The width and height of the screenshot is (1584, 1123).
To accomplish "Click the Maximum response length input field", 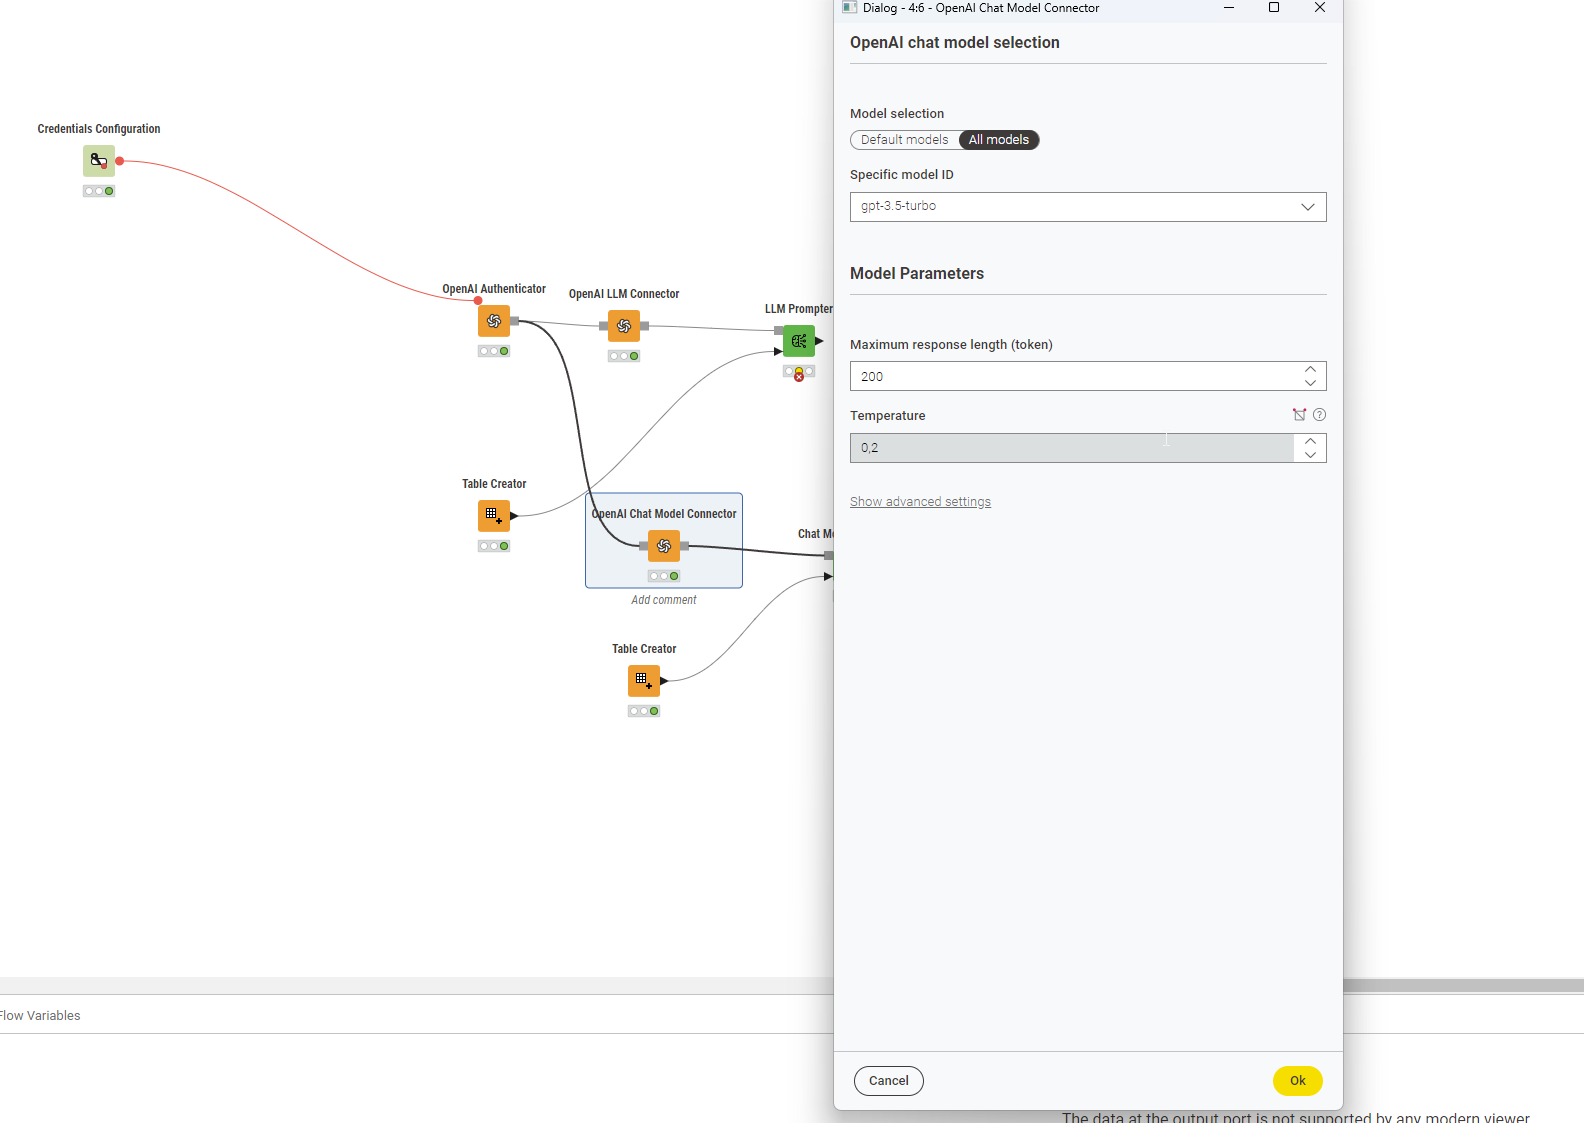I will (x=1073, y=376).
